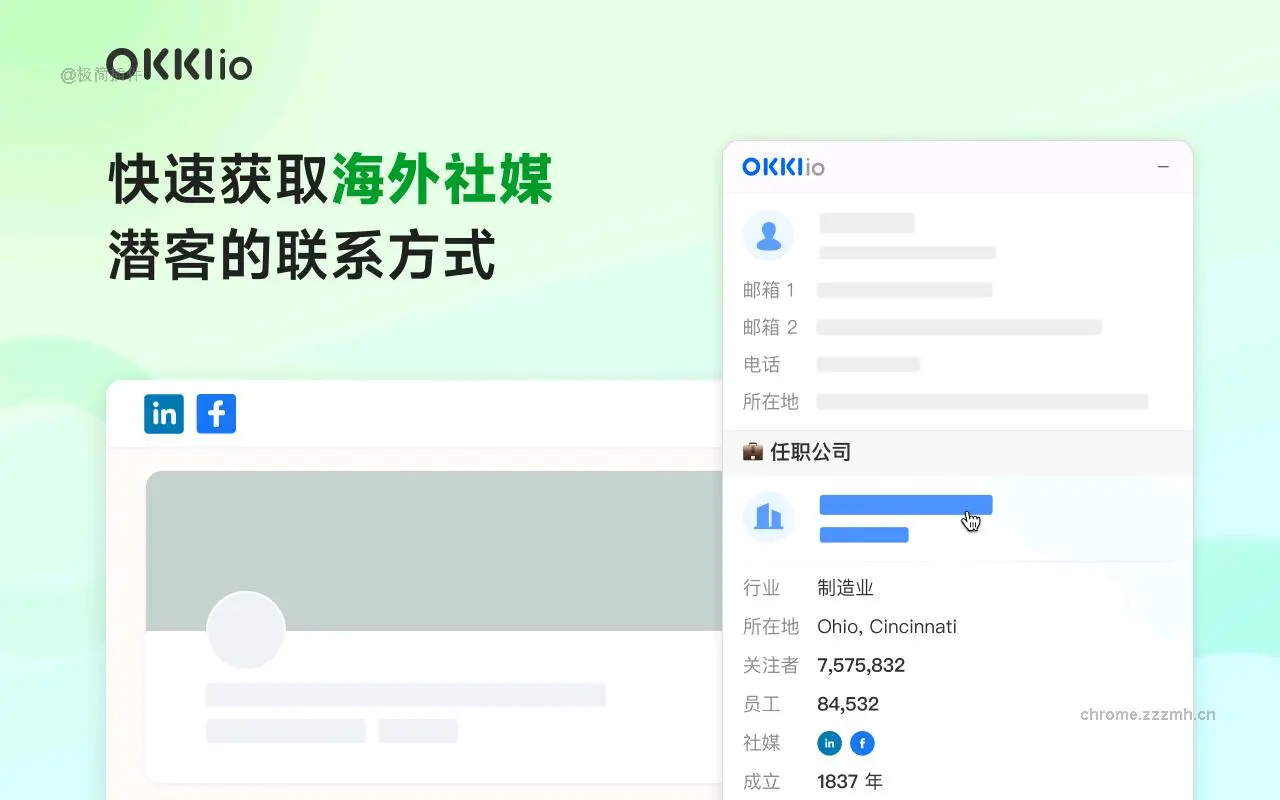Click the Facebook icon on the profile card
The width and height of the screenshot is (1280, 800).
click(x=215, y=413)
